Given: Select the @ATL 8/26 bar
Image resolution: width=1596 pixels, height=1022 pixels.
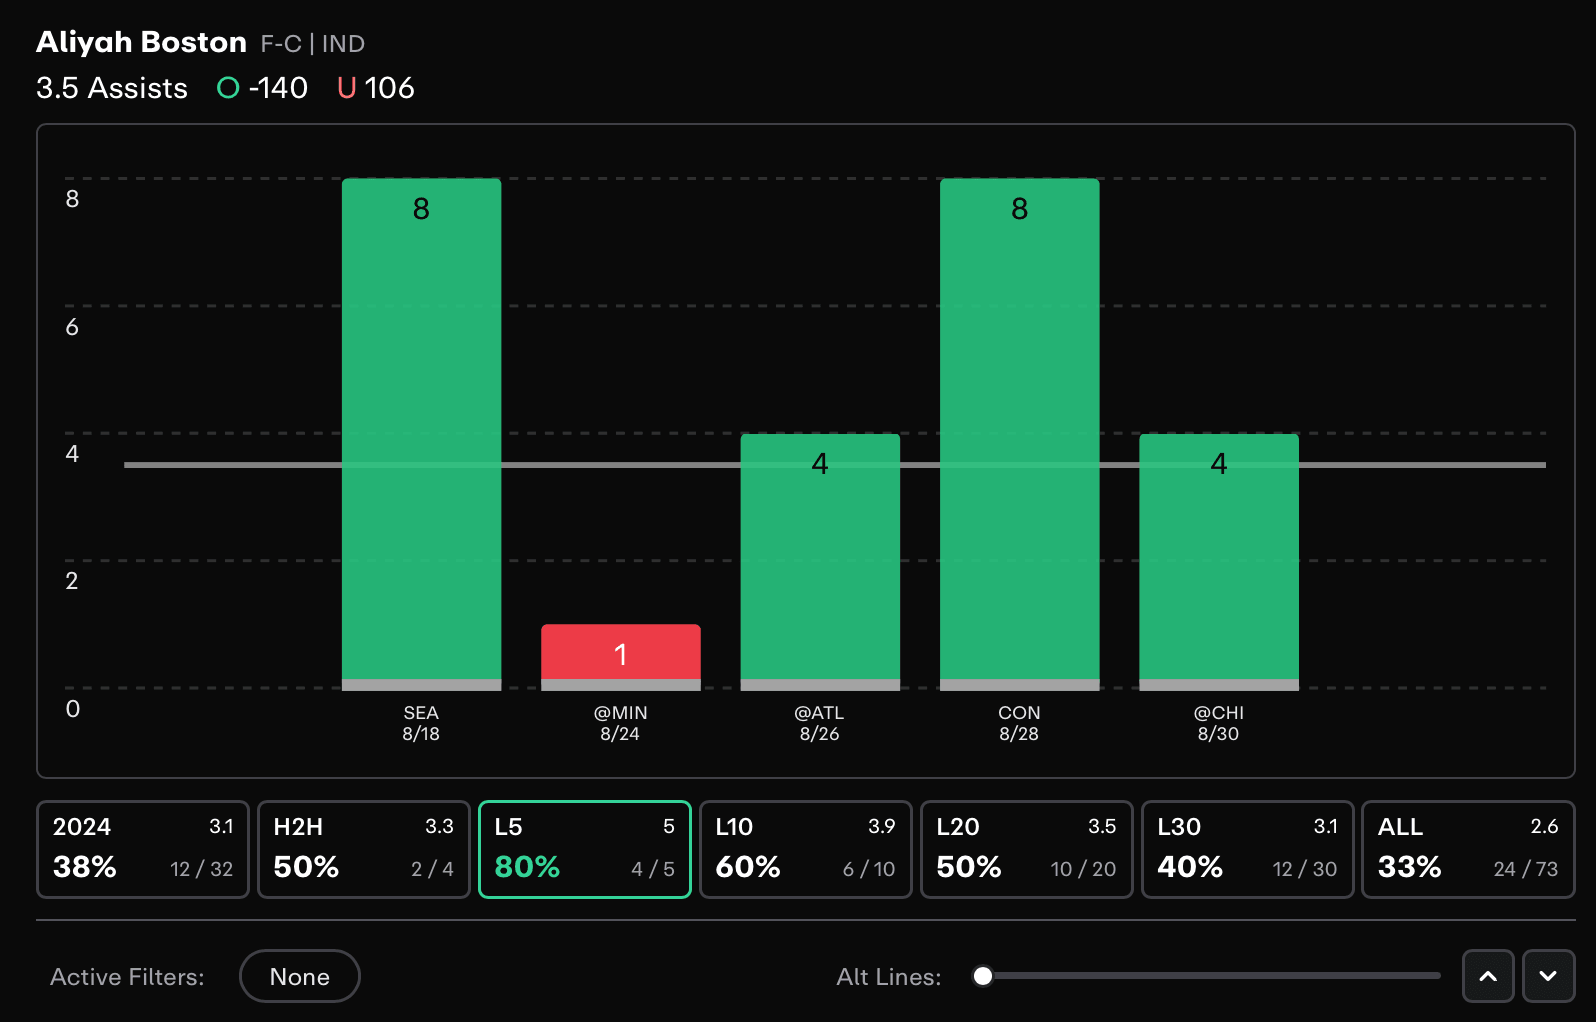Looking at the screenshot, I should coord(820,562).
